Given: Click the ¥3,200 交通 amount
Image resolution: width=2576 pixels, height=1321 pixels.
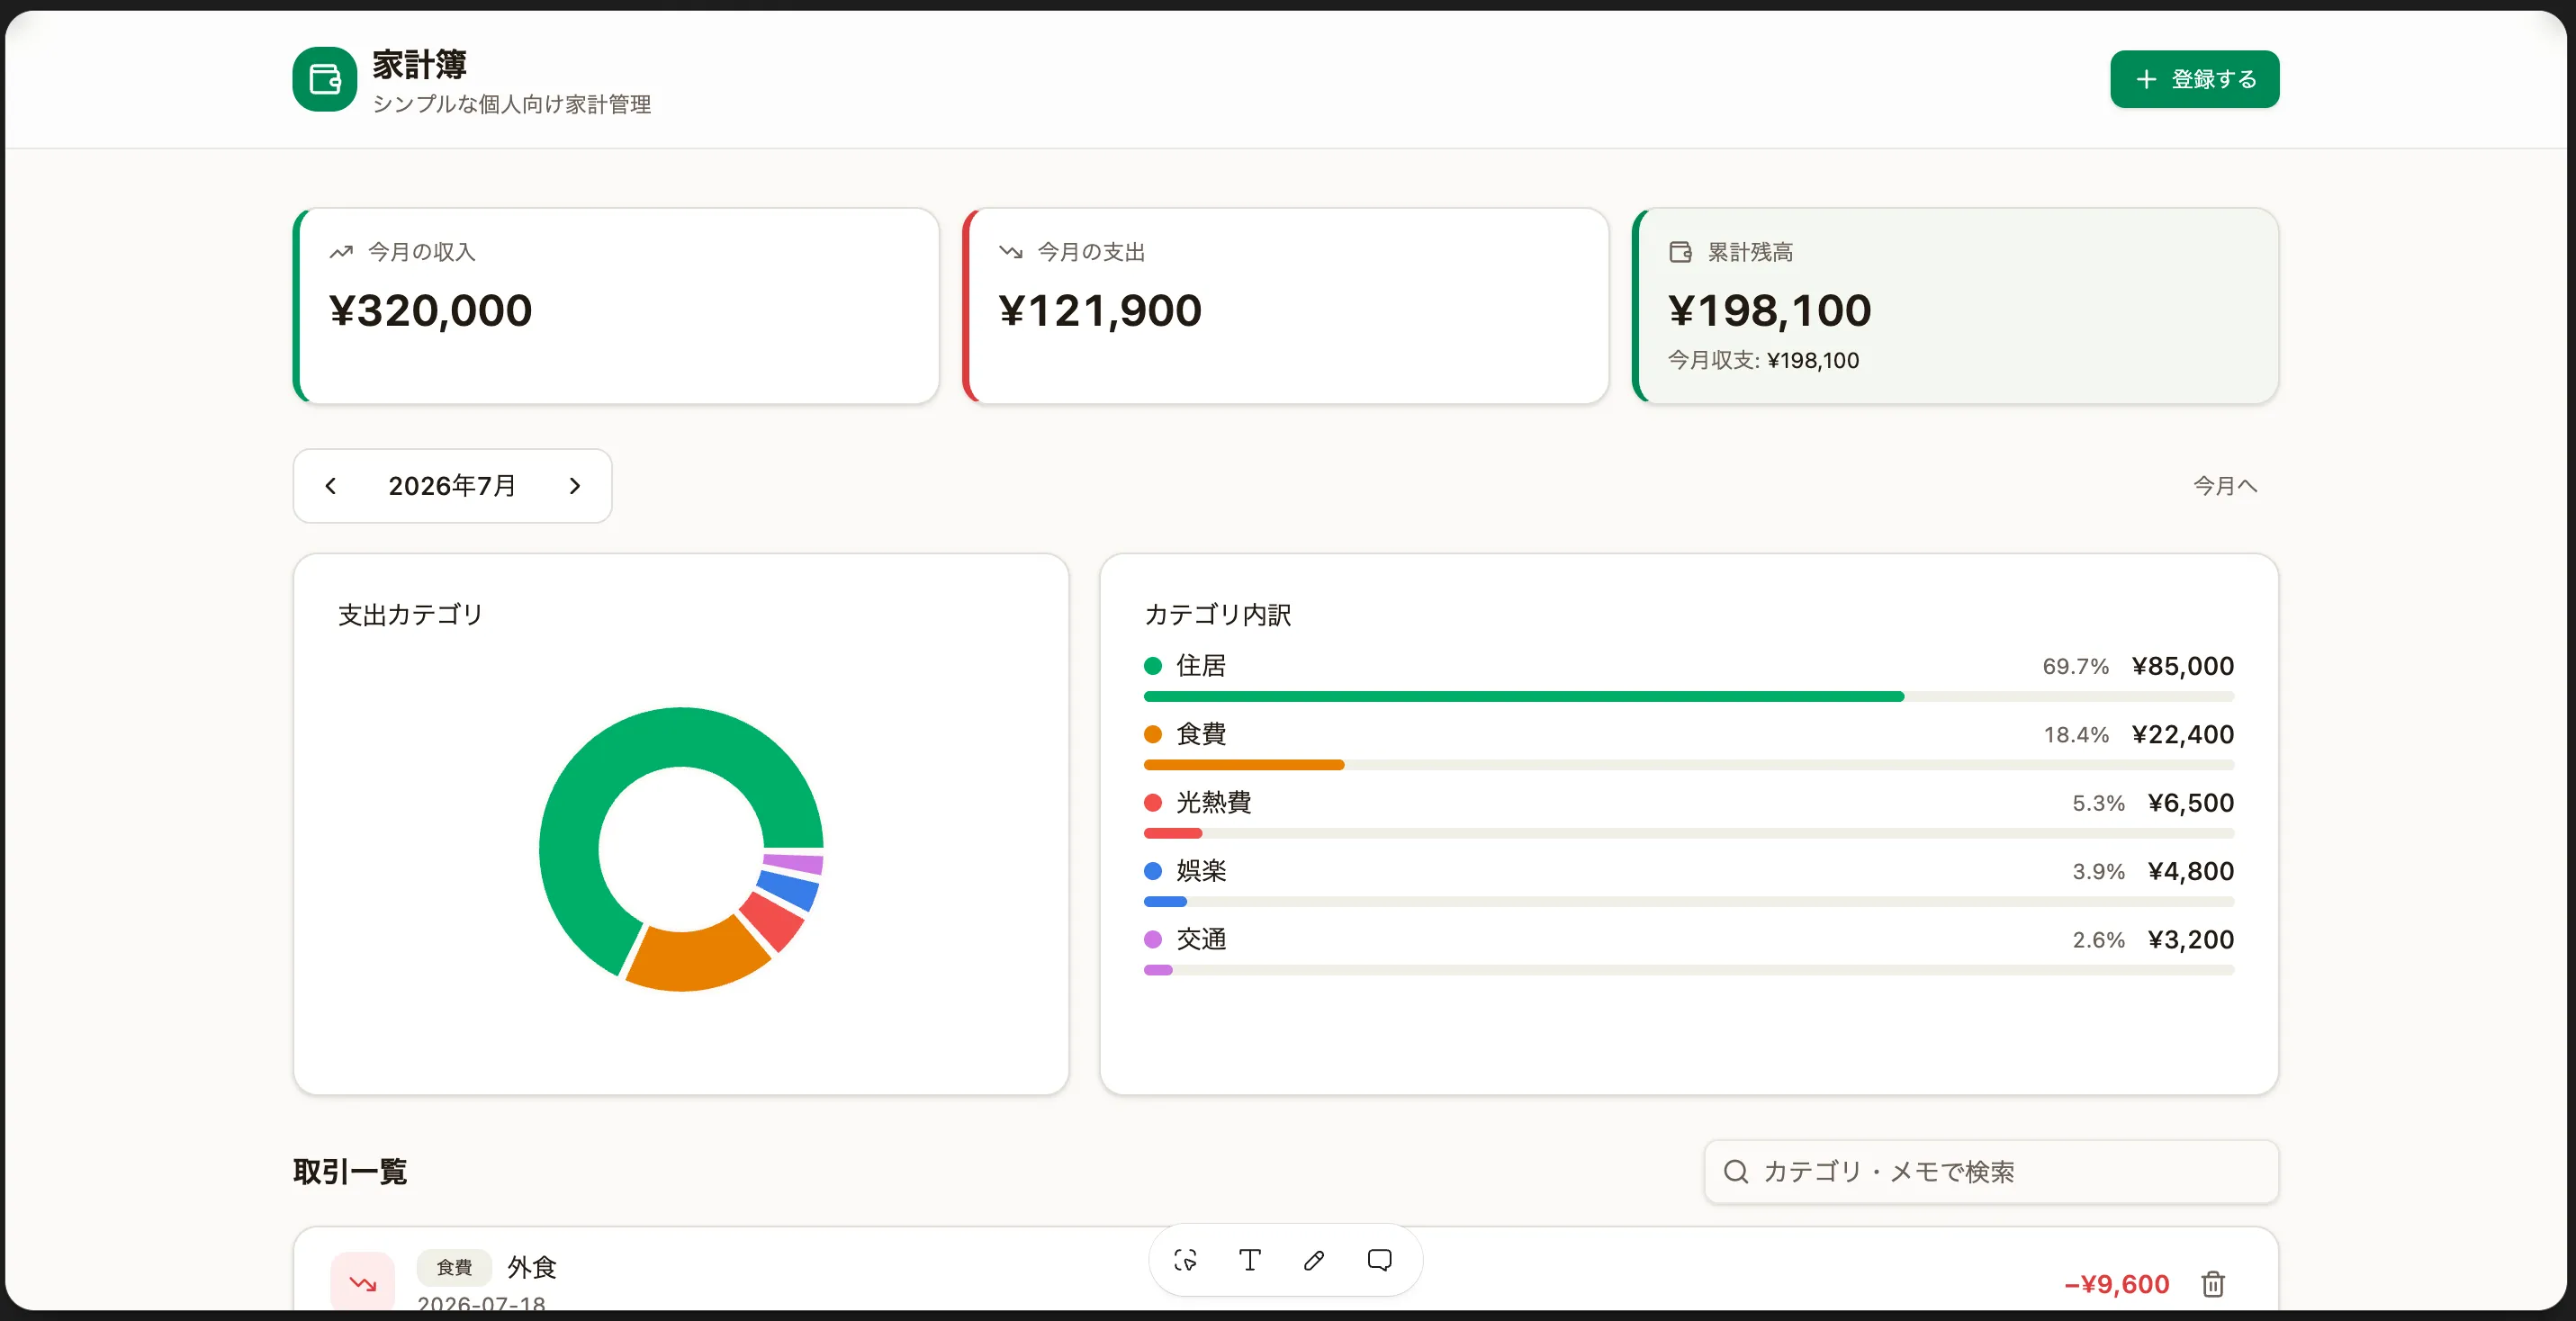Looking at the screenshot, I should pyautogui.click(x=2190, y=940).
